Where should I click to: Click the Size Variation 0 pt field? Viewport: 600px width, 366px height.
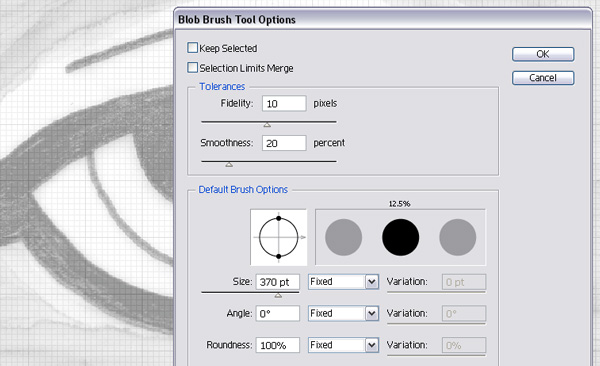click(464, 282)
